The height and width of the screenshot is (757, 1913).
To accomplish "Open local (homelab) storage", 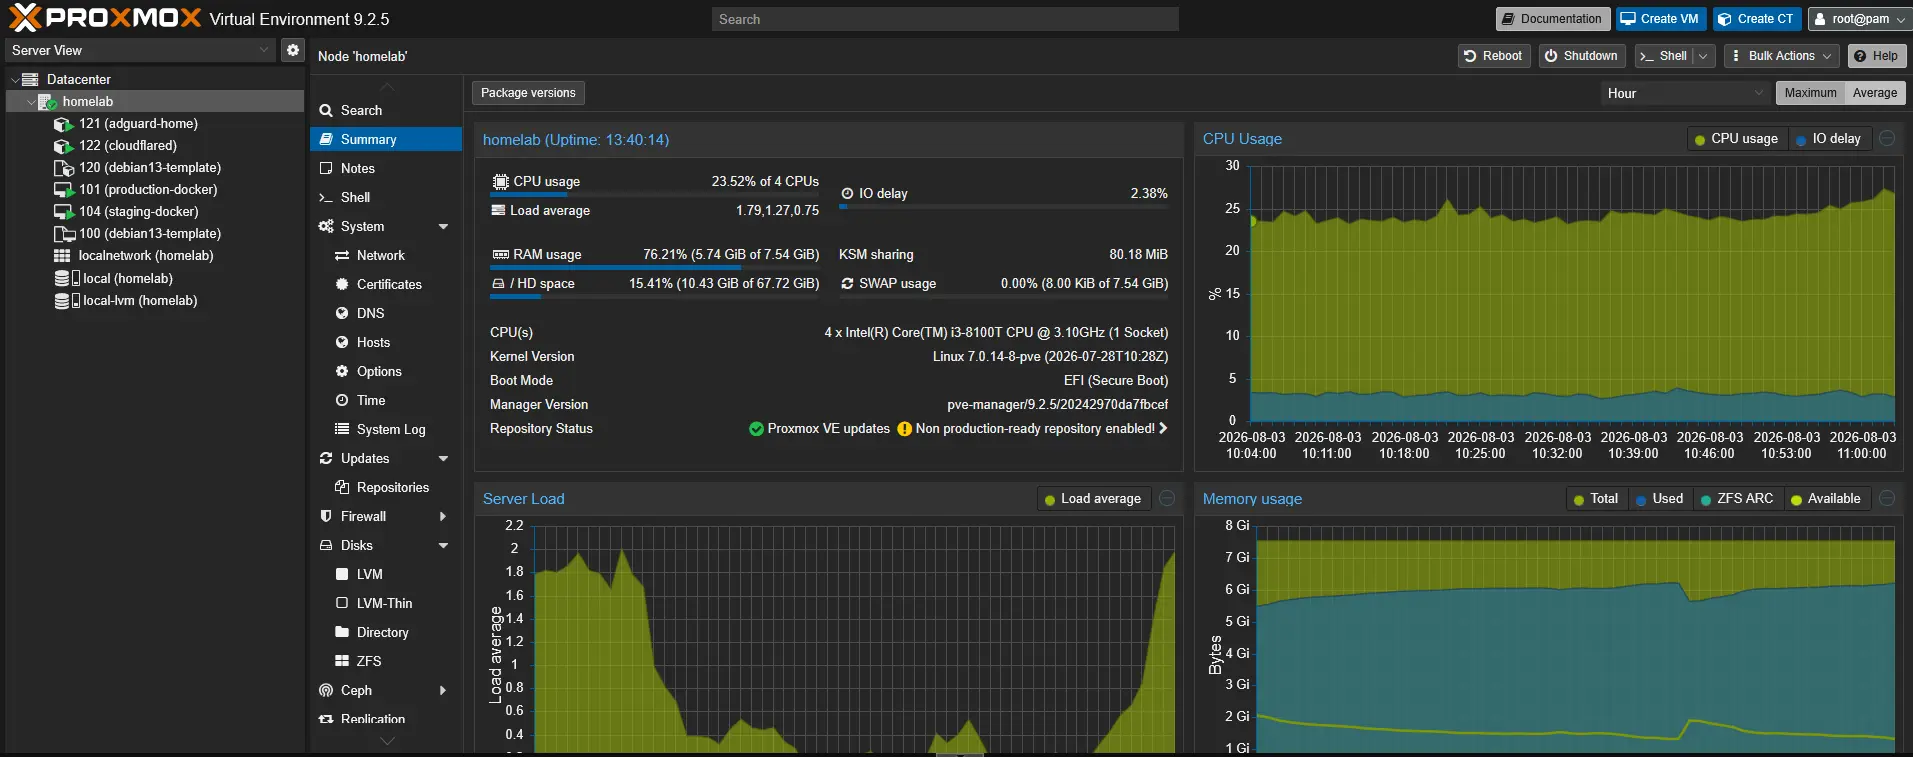I will click(x=127, y=278).
